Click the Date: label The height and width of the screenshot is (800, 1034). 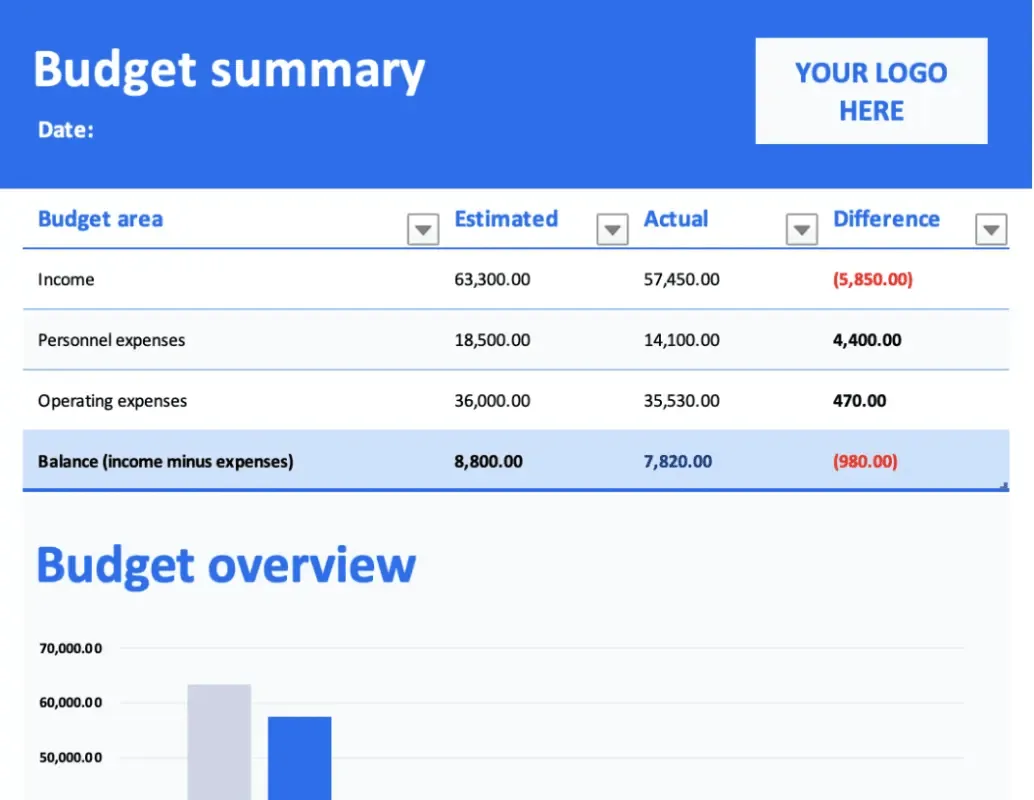click(x=66, y=129)
